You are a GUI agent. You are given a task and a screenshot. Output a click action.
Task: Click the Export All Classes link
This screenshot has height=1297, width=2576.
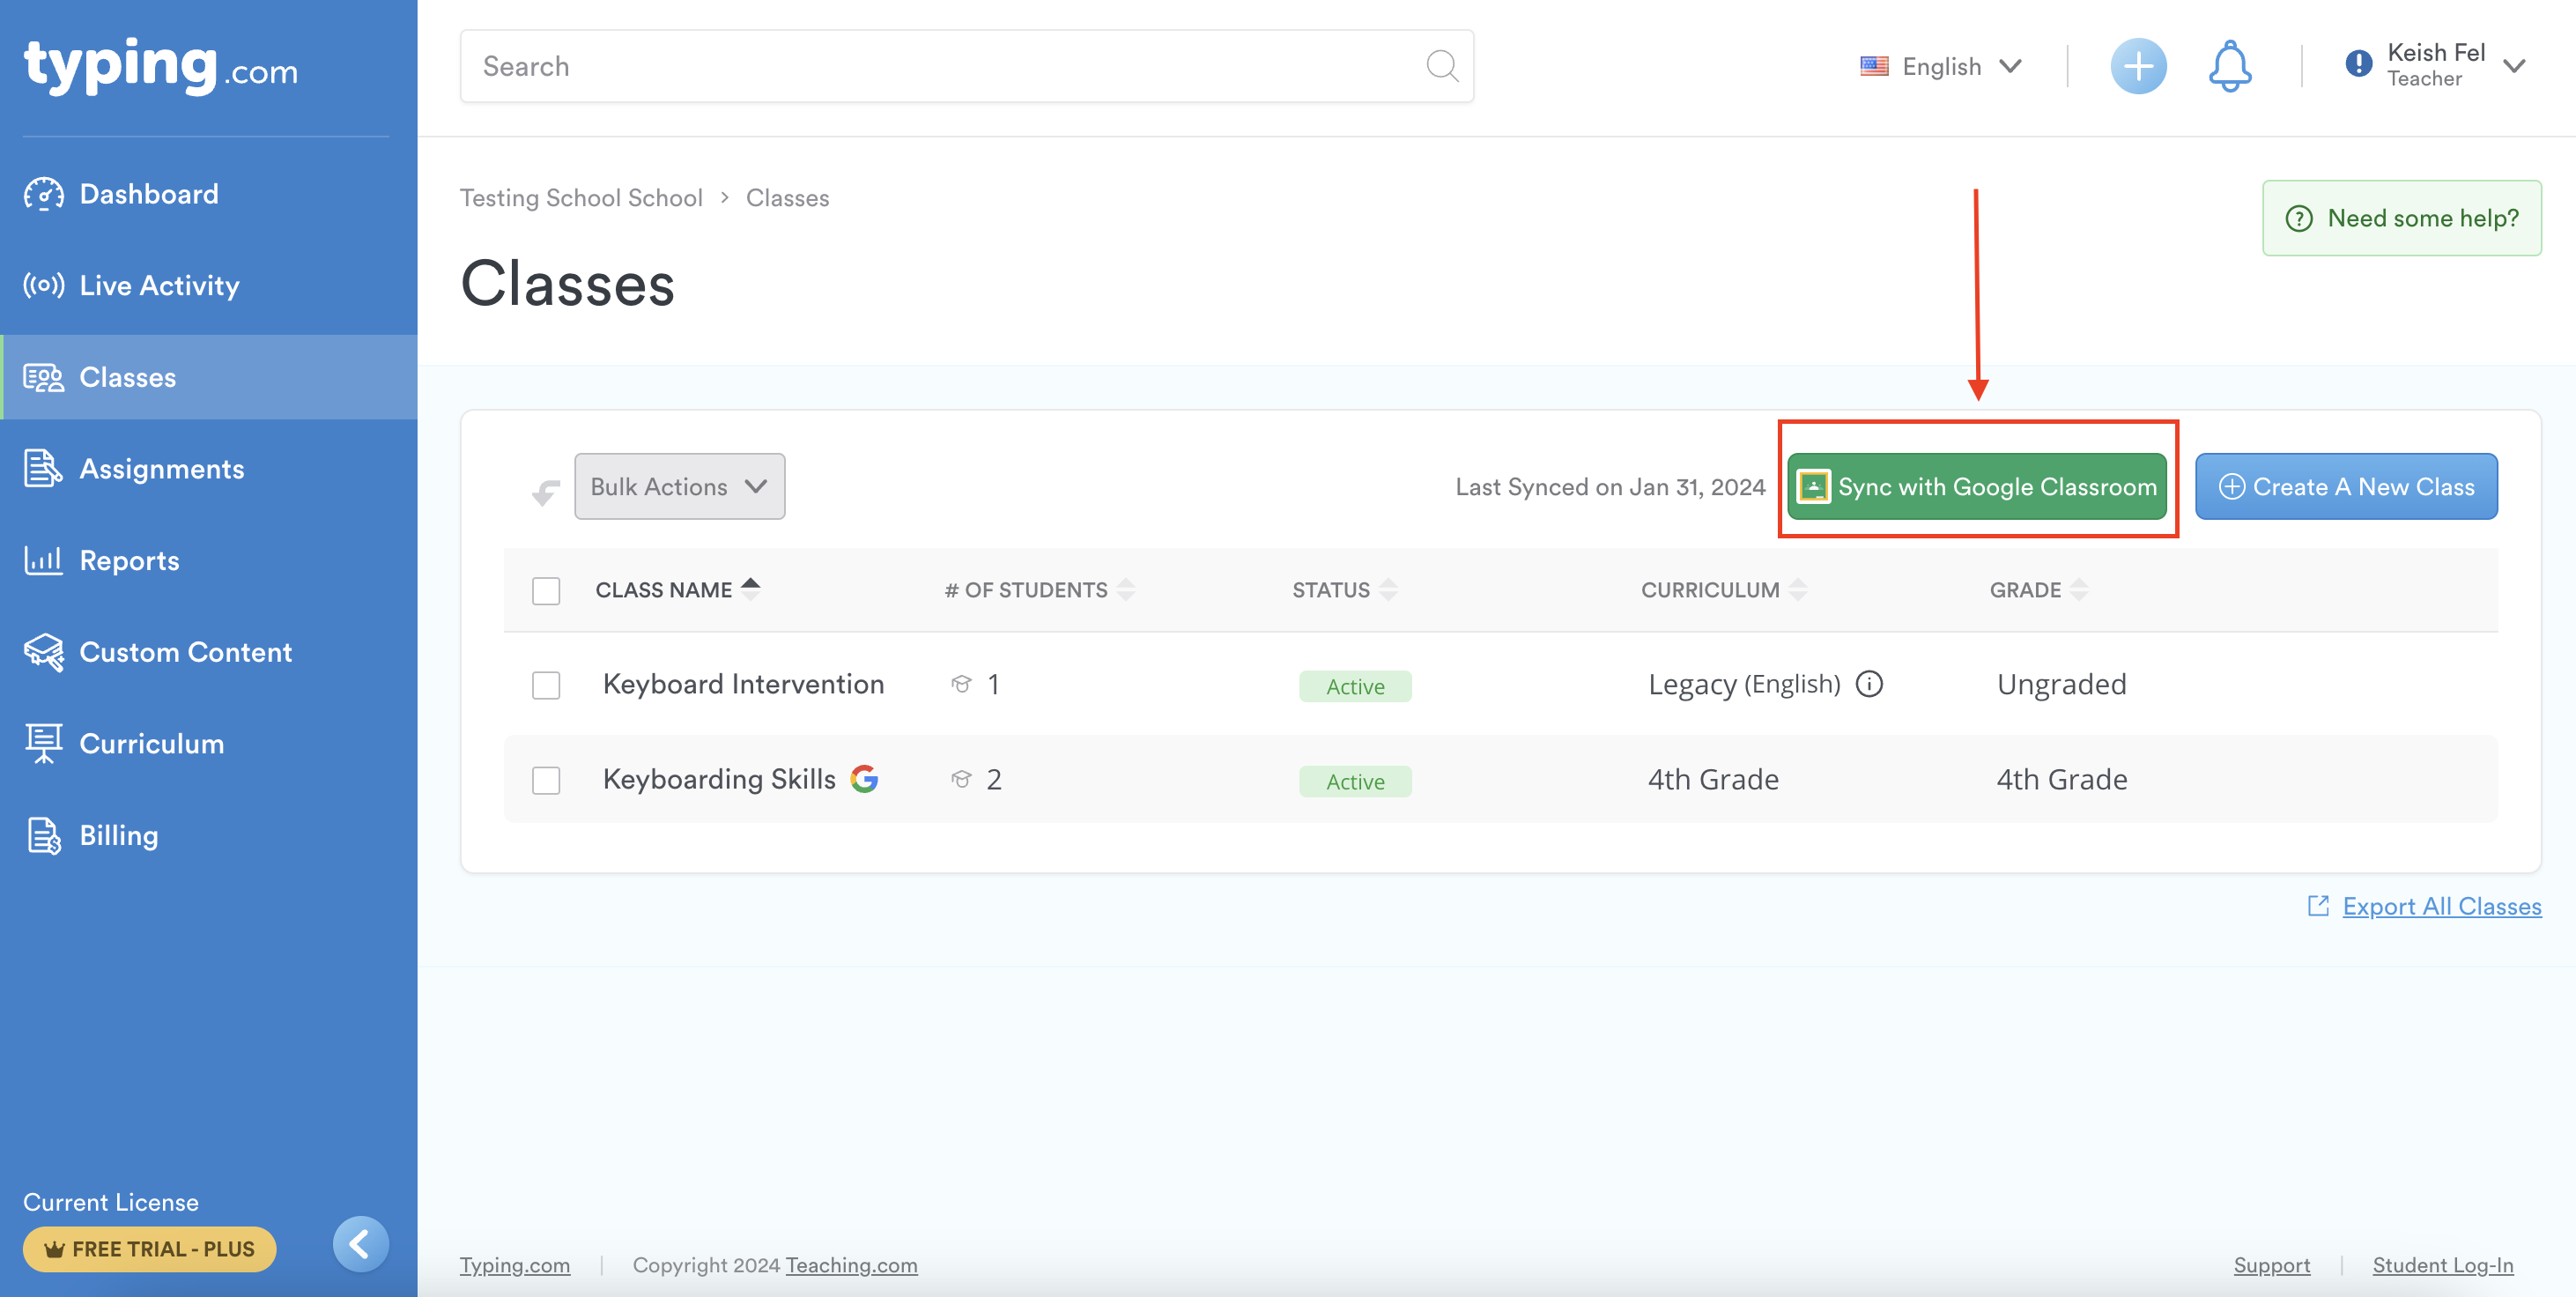[2441, 906]
